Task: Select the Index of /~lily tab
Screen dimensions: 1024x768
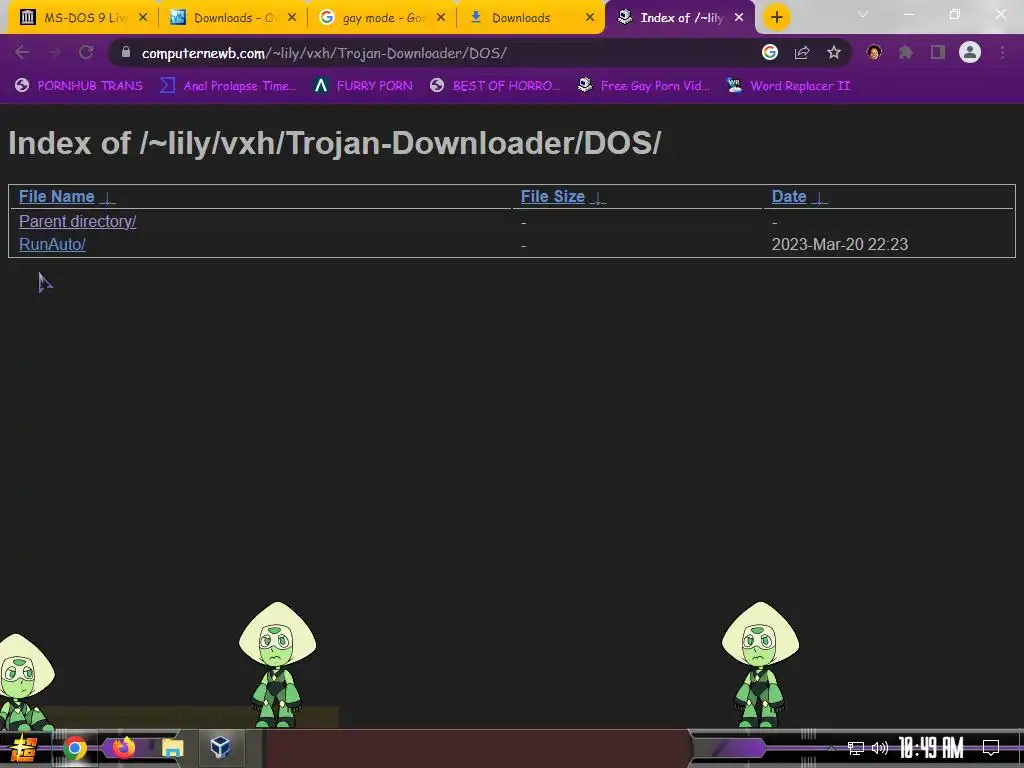Action: click(679, 18)
